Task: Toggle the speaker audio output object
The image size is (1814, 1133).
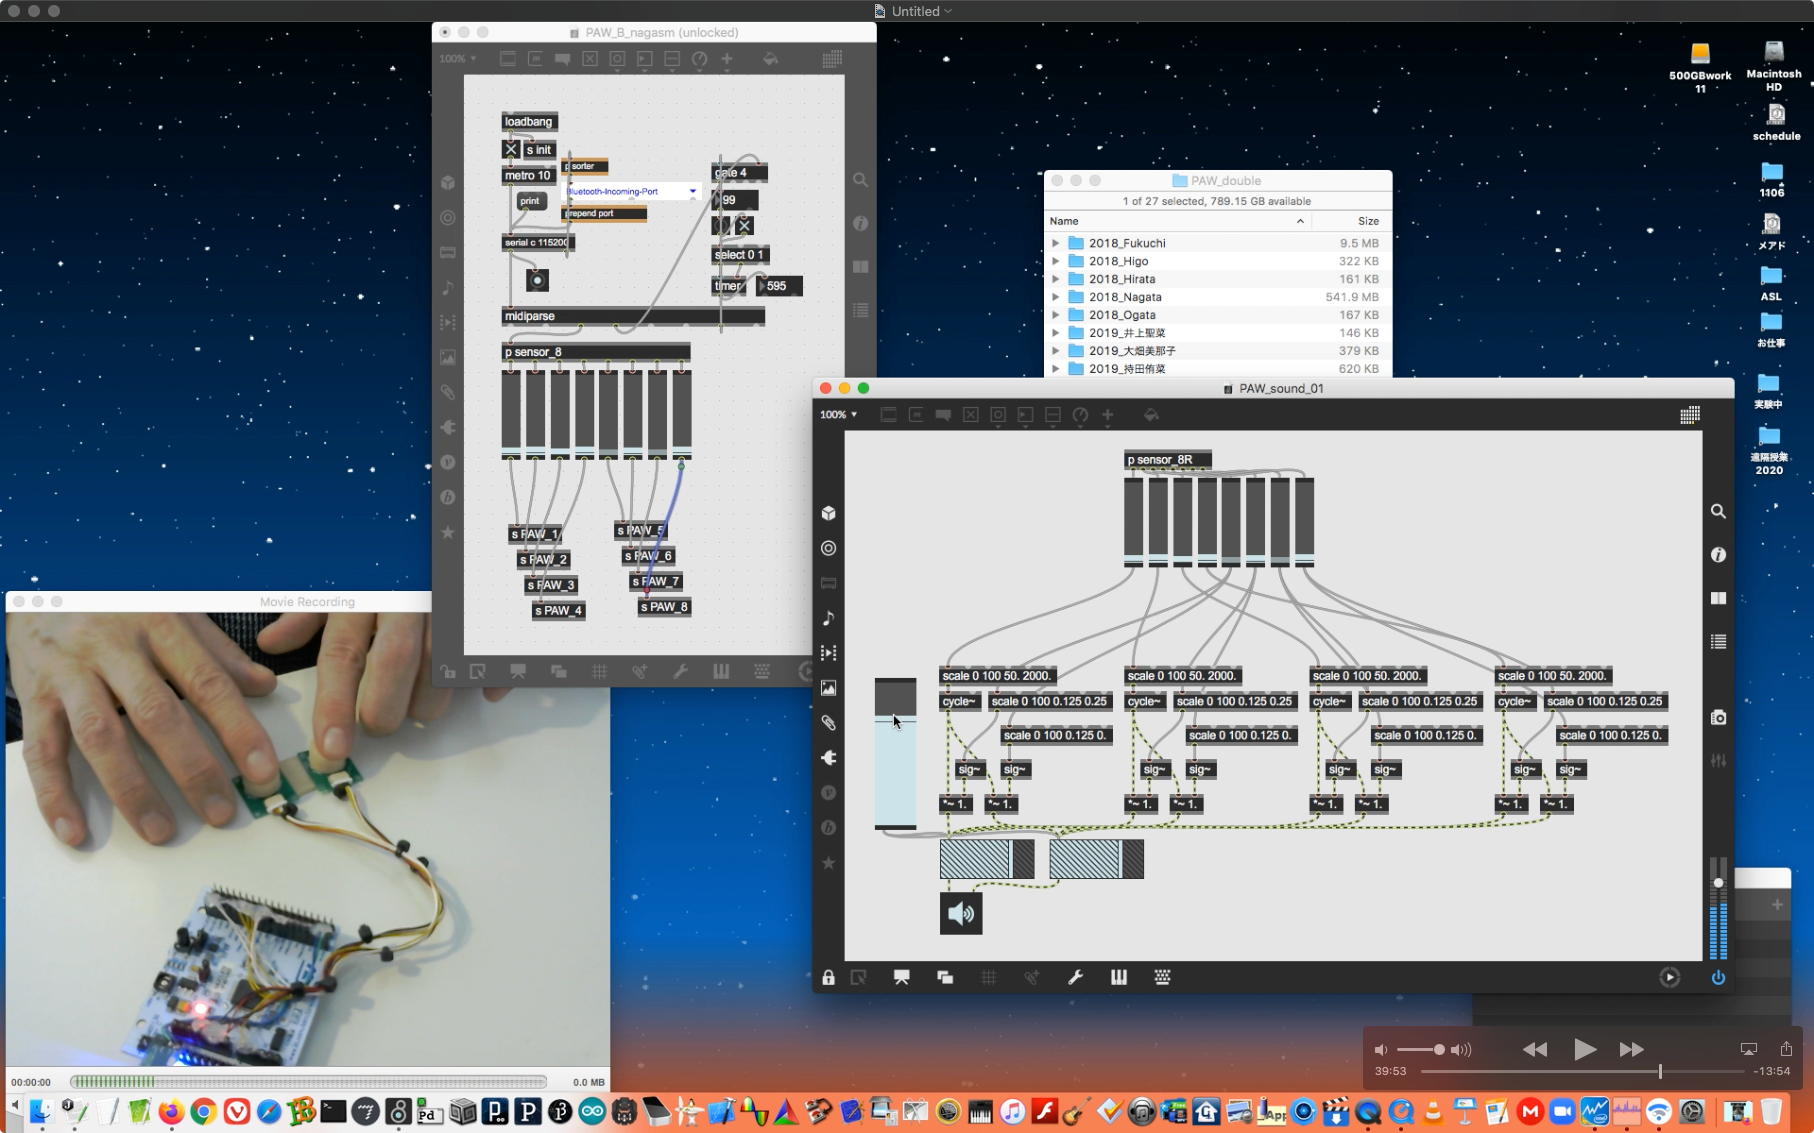Action: pyautogui.click(x=960, y=914)
